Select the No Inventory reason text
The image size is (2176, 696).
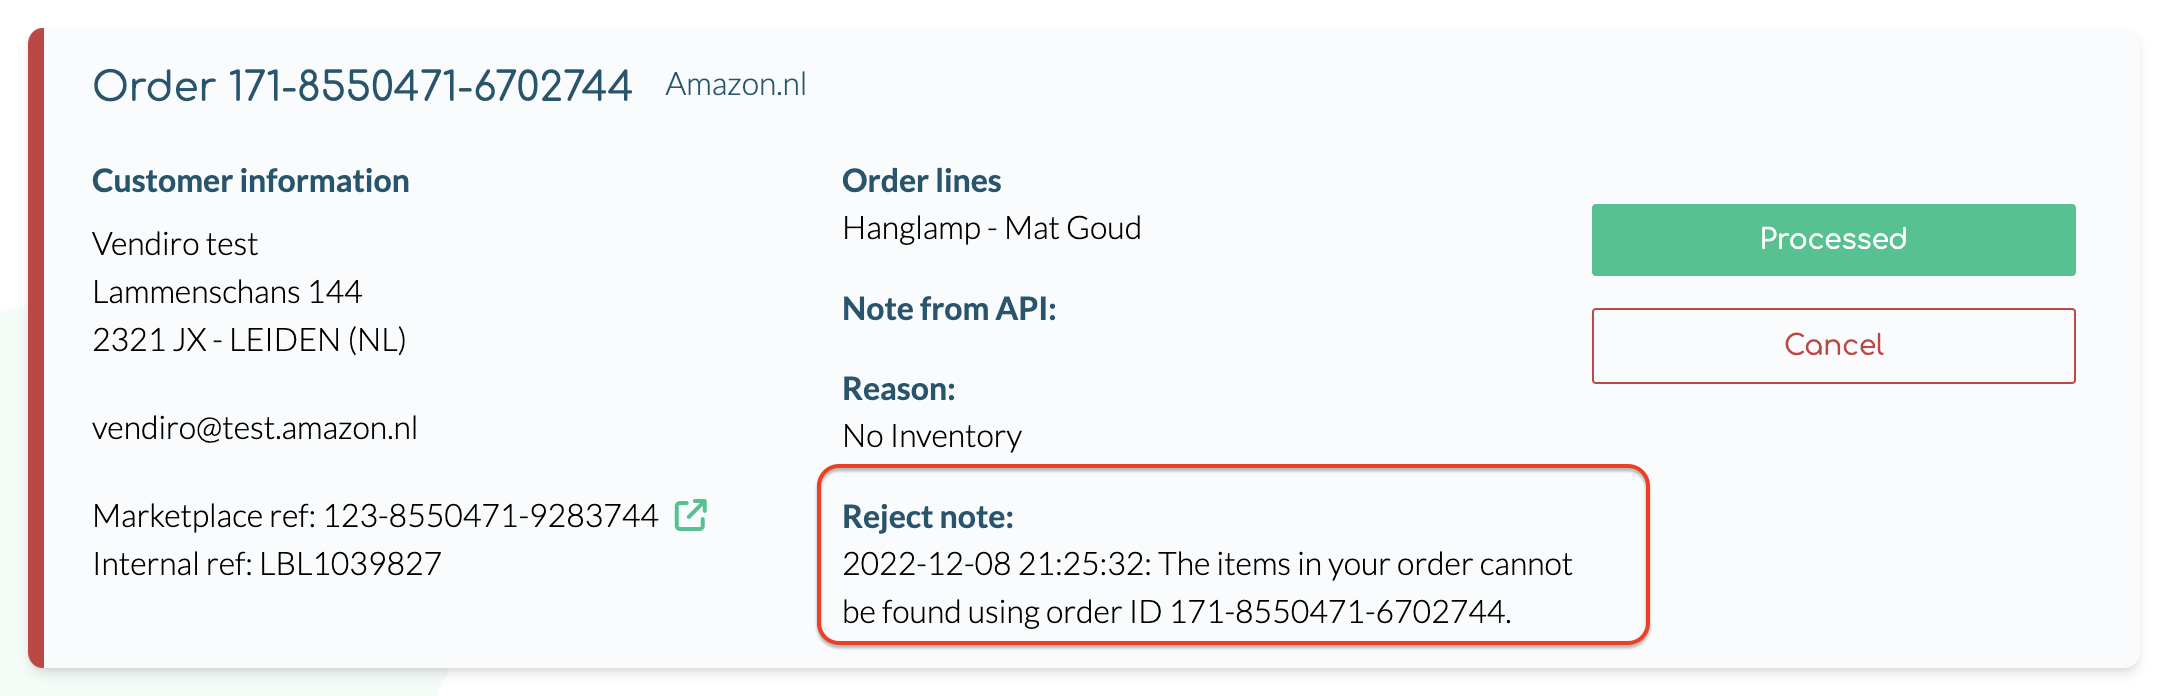[932, 436]
